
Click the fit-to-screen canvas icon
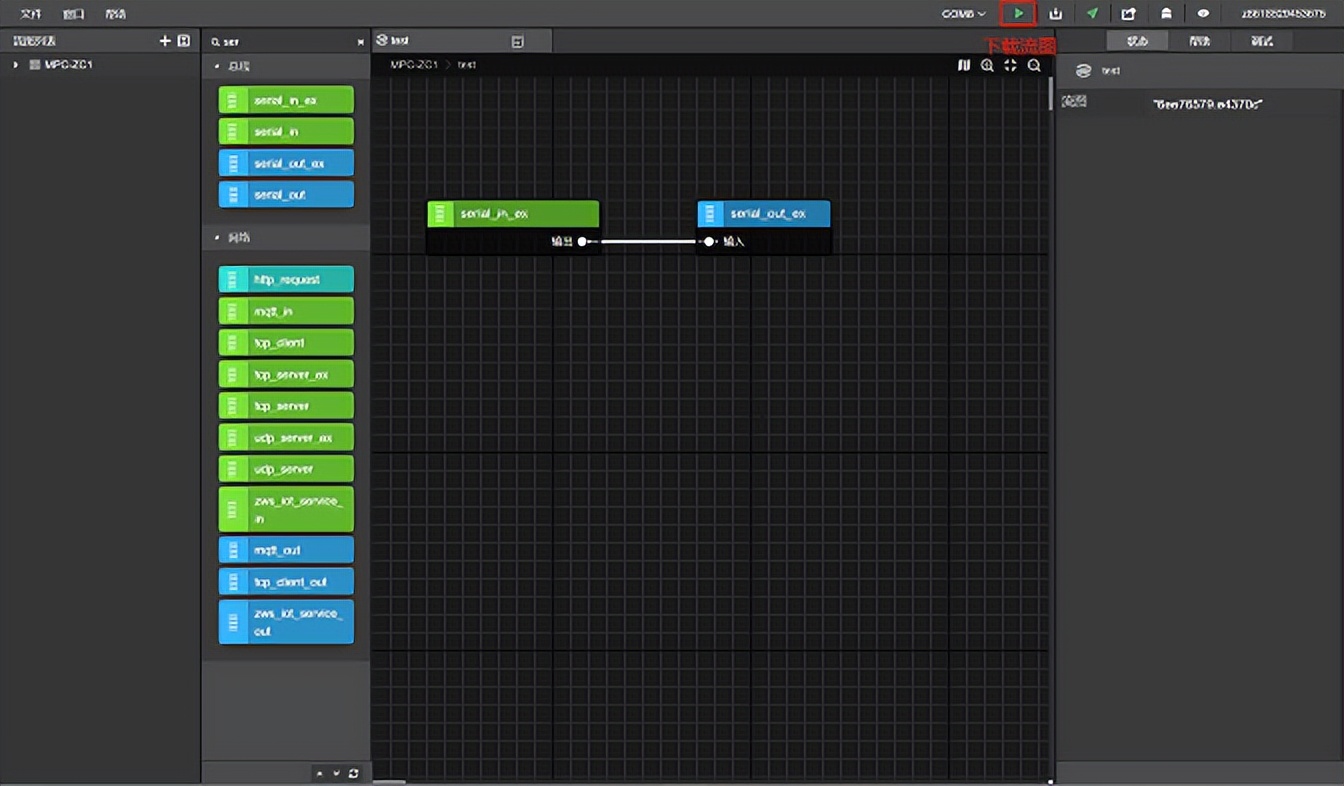coord(1010,65)
